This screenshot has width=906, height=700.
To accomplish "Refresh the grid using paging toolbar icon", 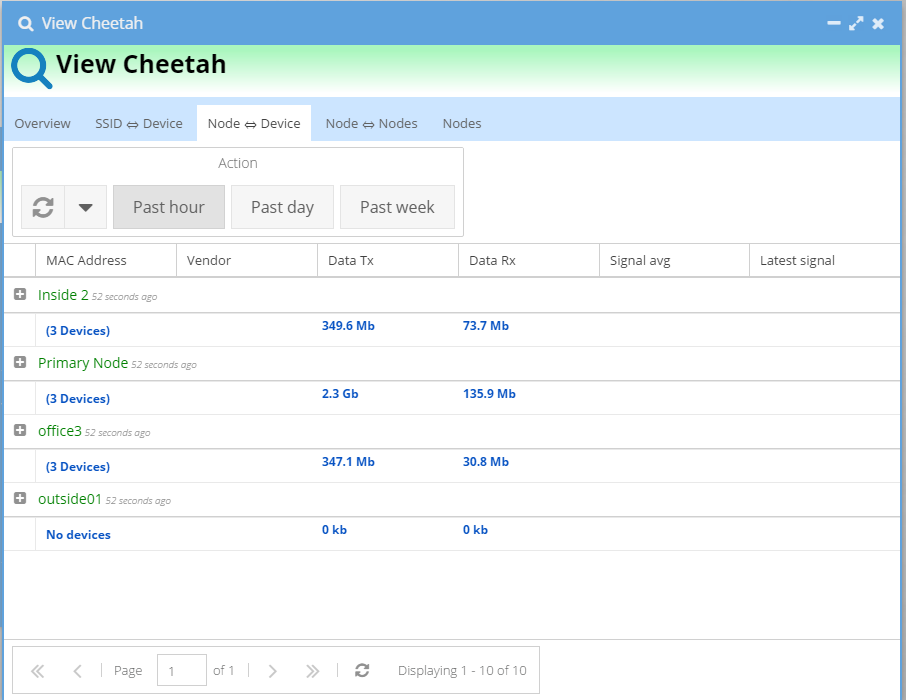I will [362, 671].
